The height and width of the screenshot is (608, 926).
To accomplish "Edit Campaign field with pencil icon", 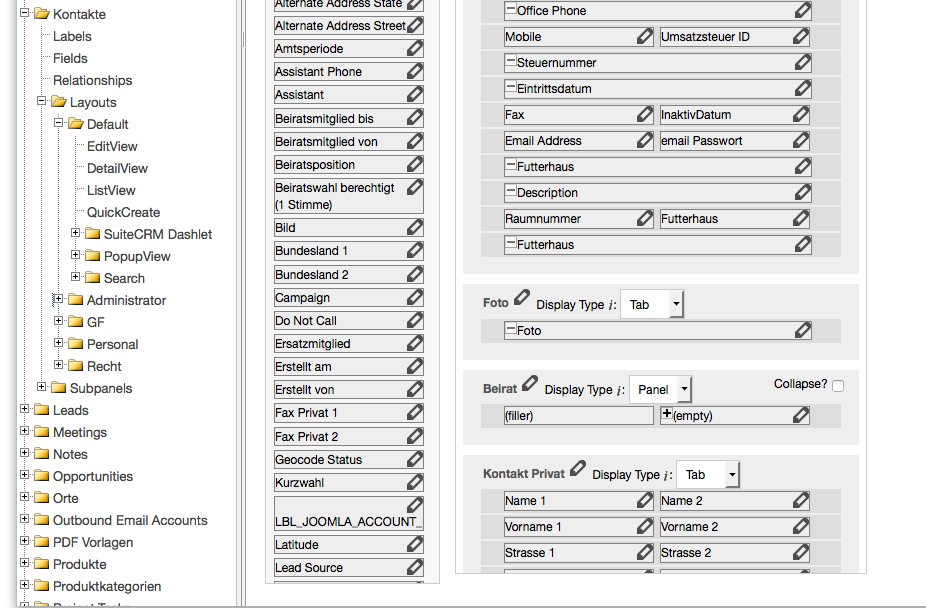I will click(x=415, y=297).
